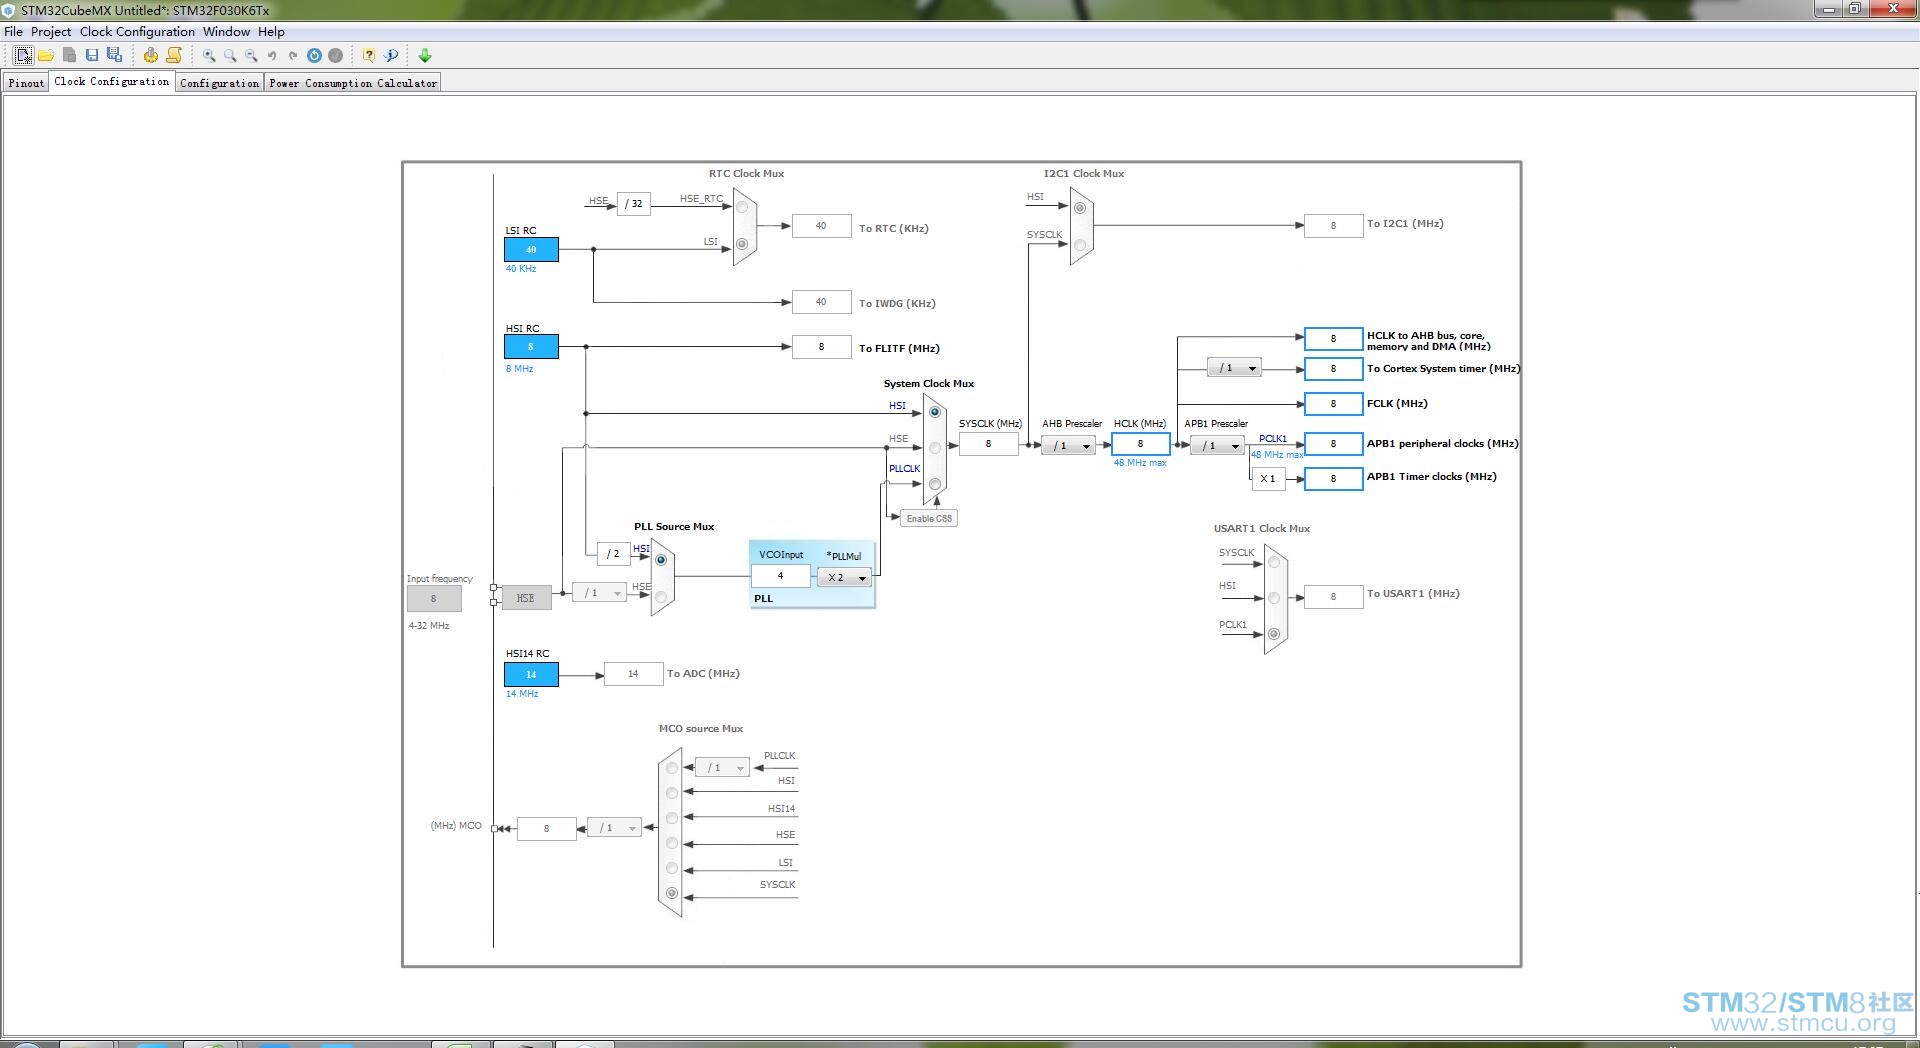Click the grey document icon beside Open

coord(69,55)
